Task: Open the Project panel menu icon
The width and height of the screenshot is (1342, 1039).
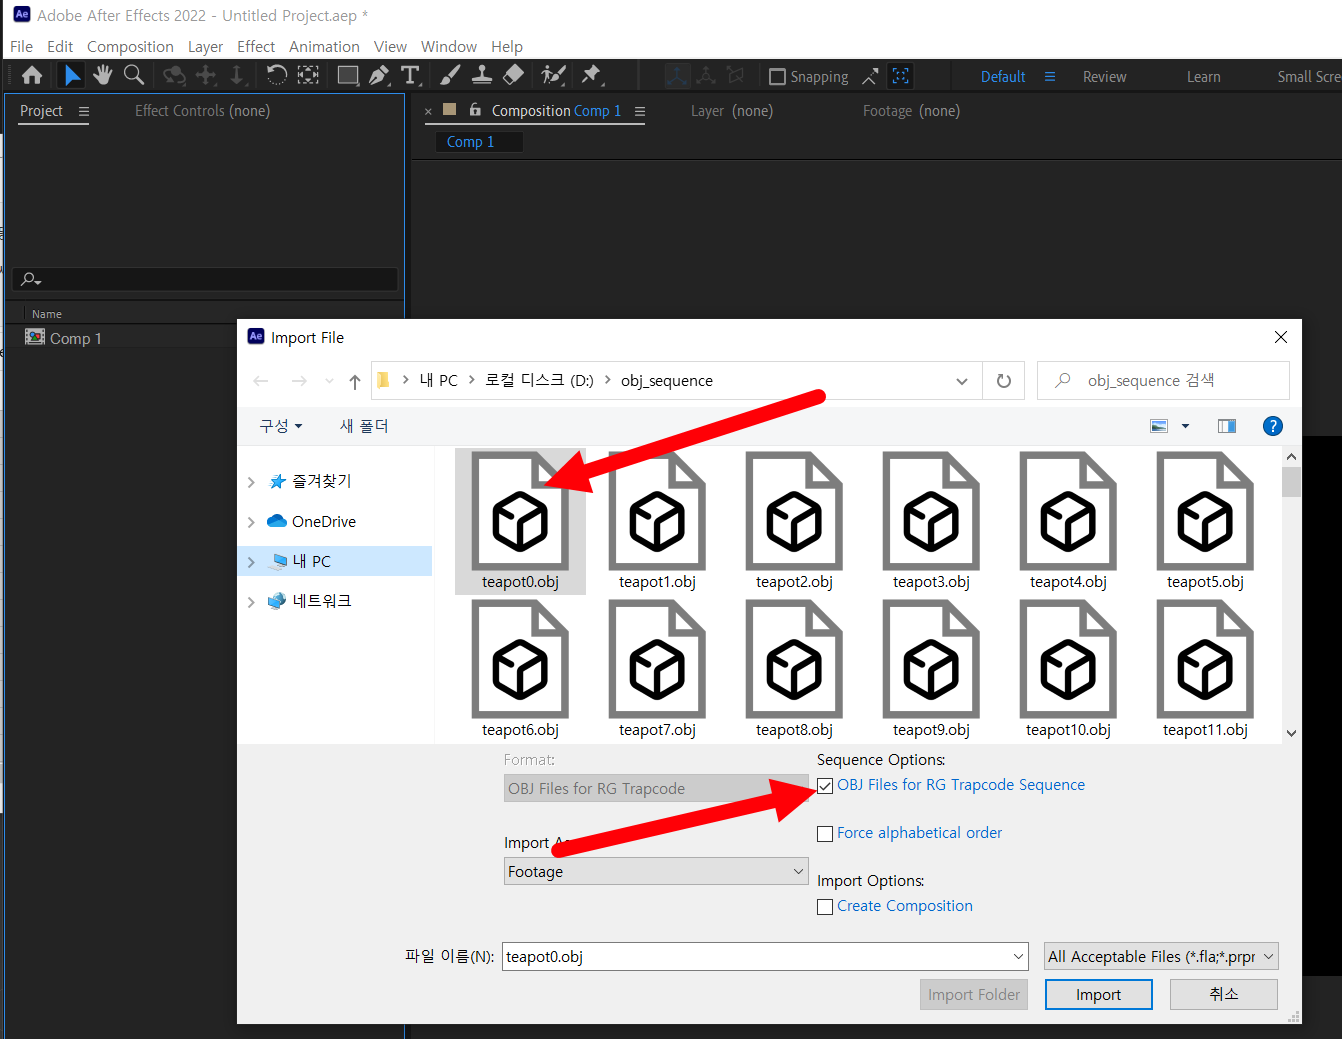Action: [x=84, y=111]
